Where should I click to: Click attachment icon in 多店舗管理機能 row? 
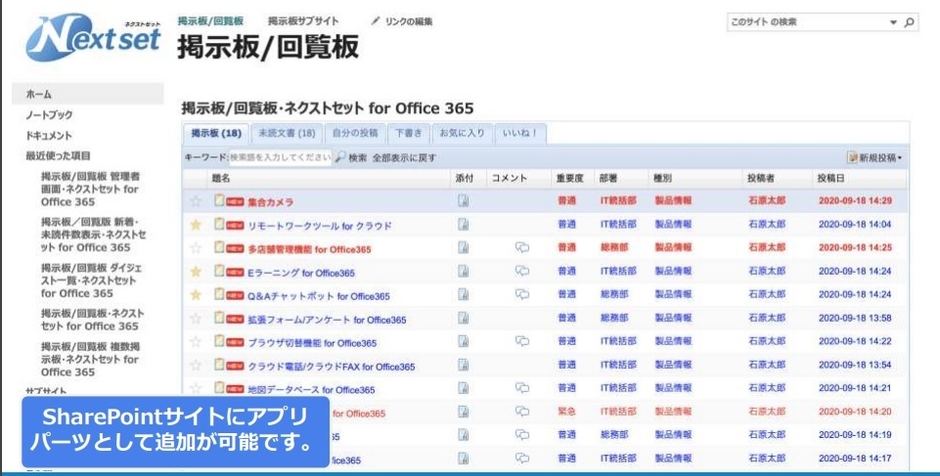click(x=463, y=248)
